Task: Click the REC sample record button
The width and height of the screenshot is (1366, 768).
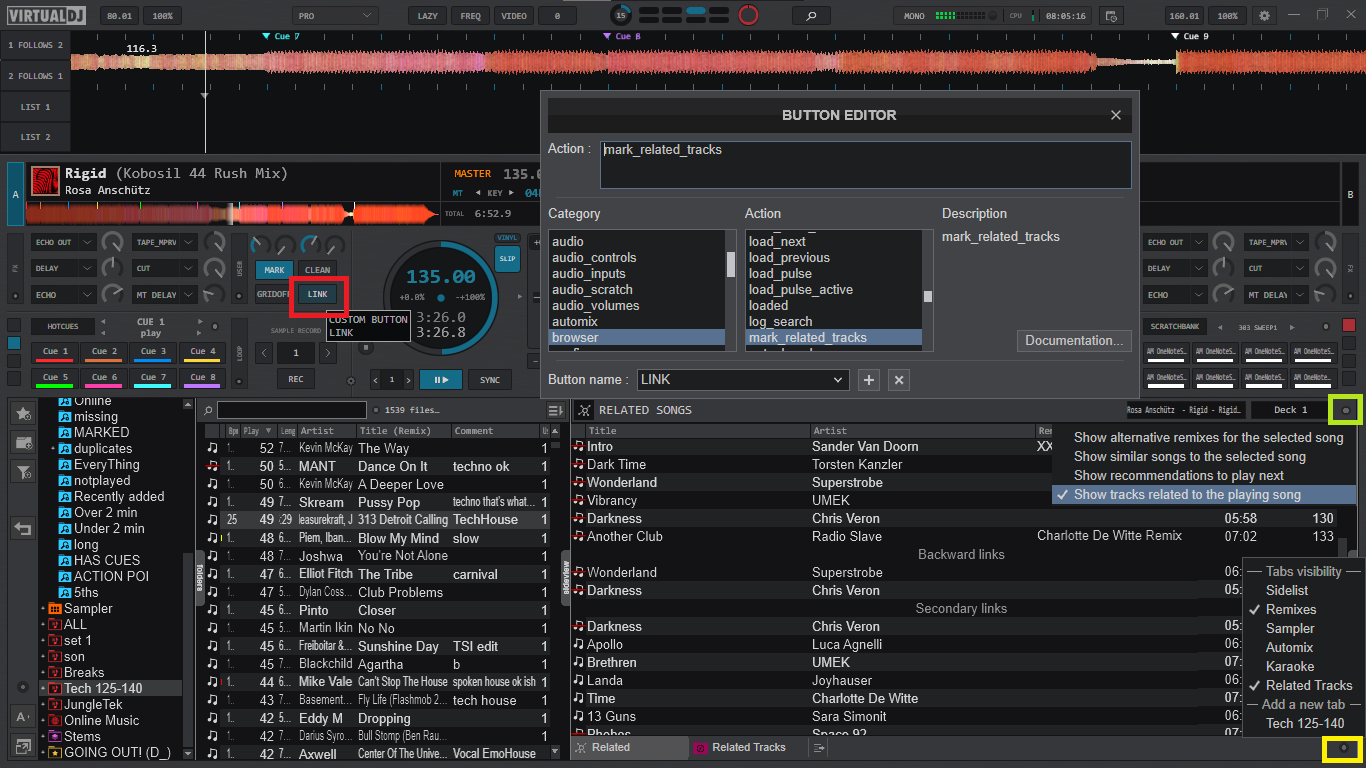Action: coord(296,380)
